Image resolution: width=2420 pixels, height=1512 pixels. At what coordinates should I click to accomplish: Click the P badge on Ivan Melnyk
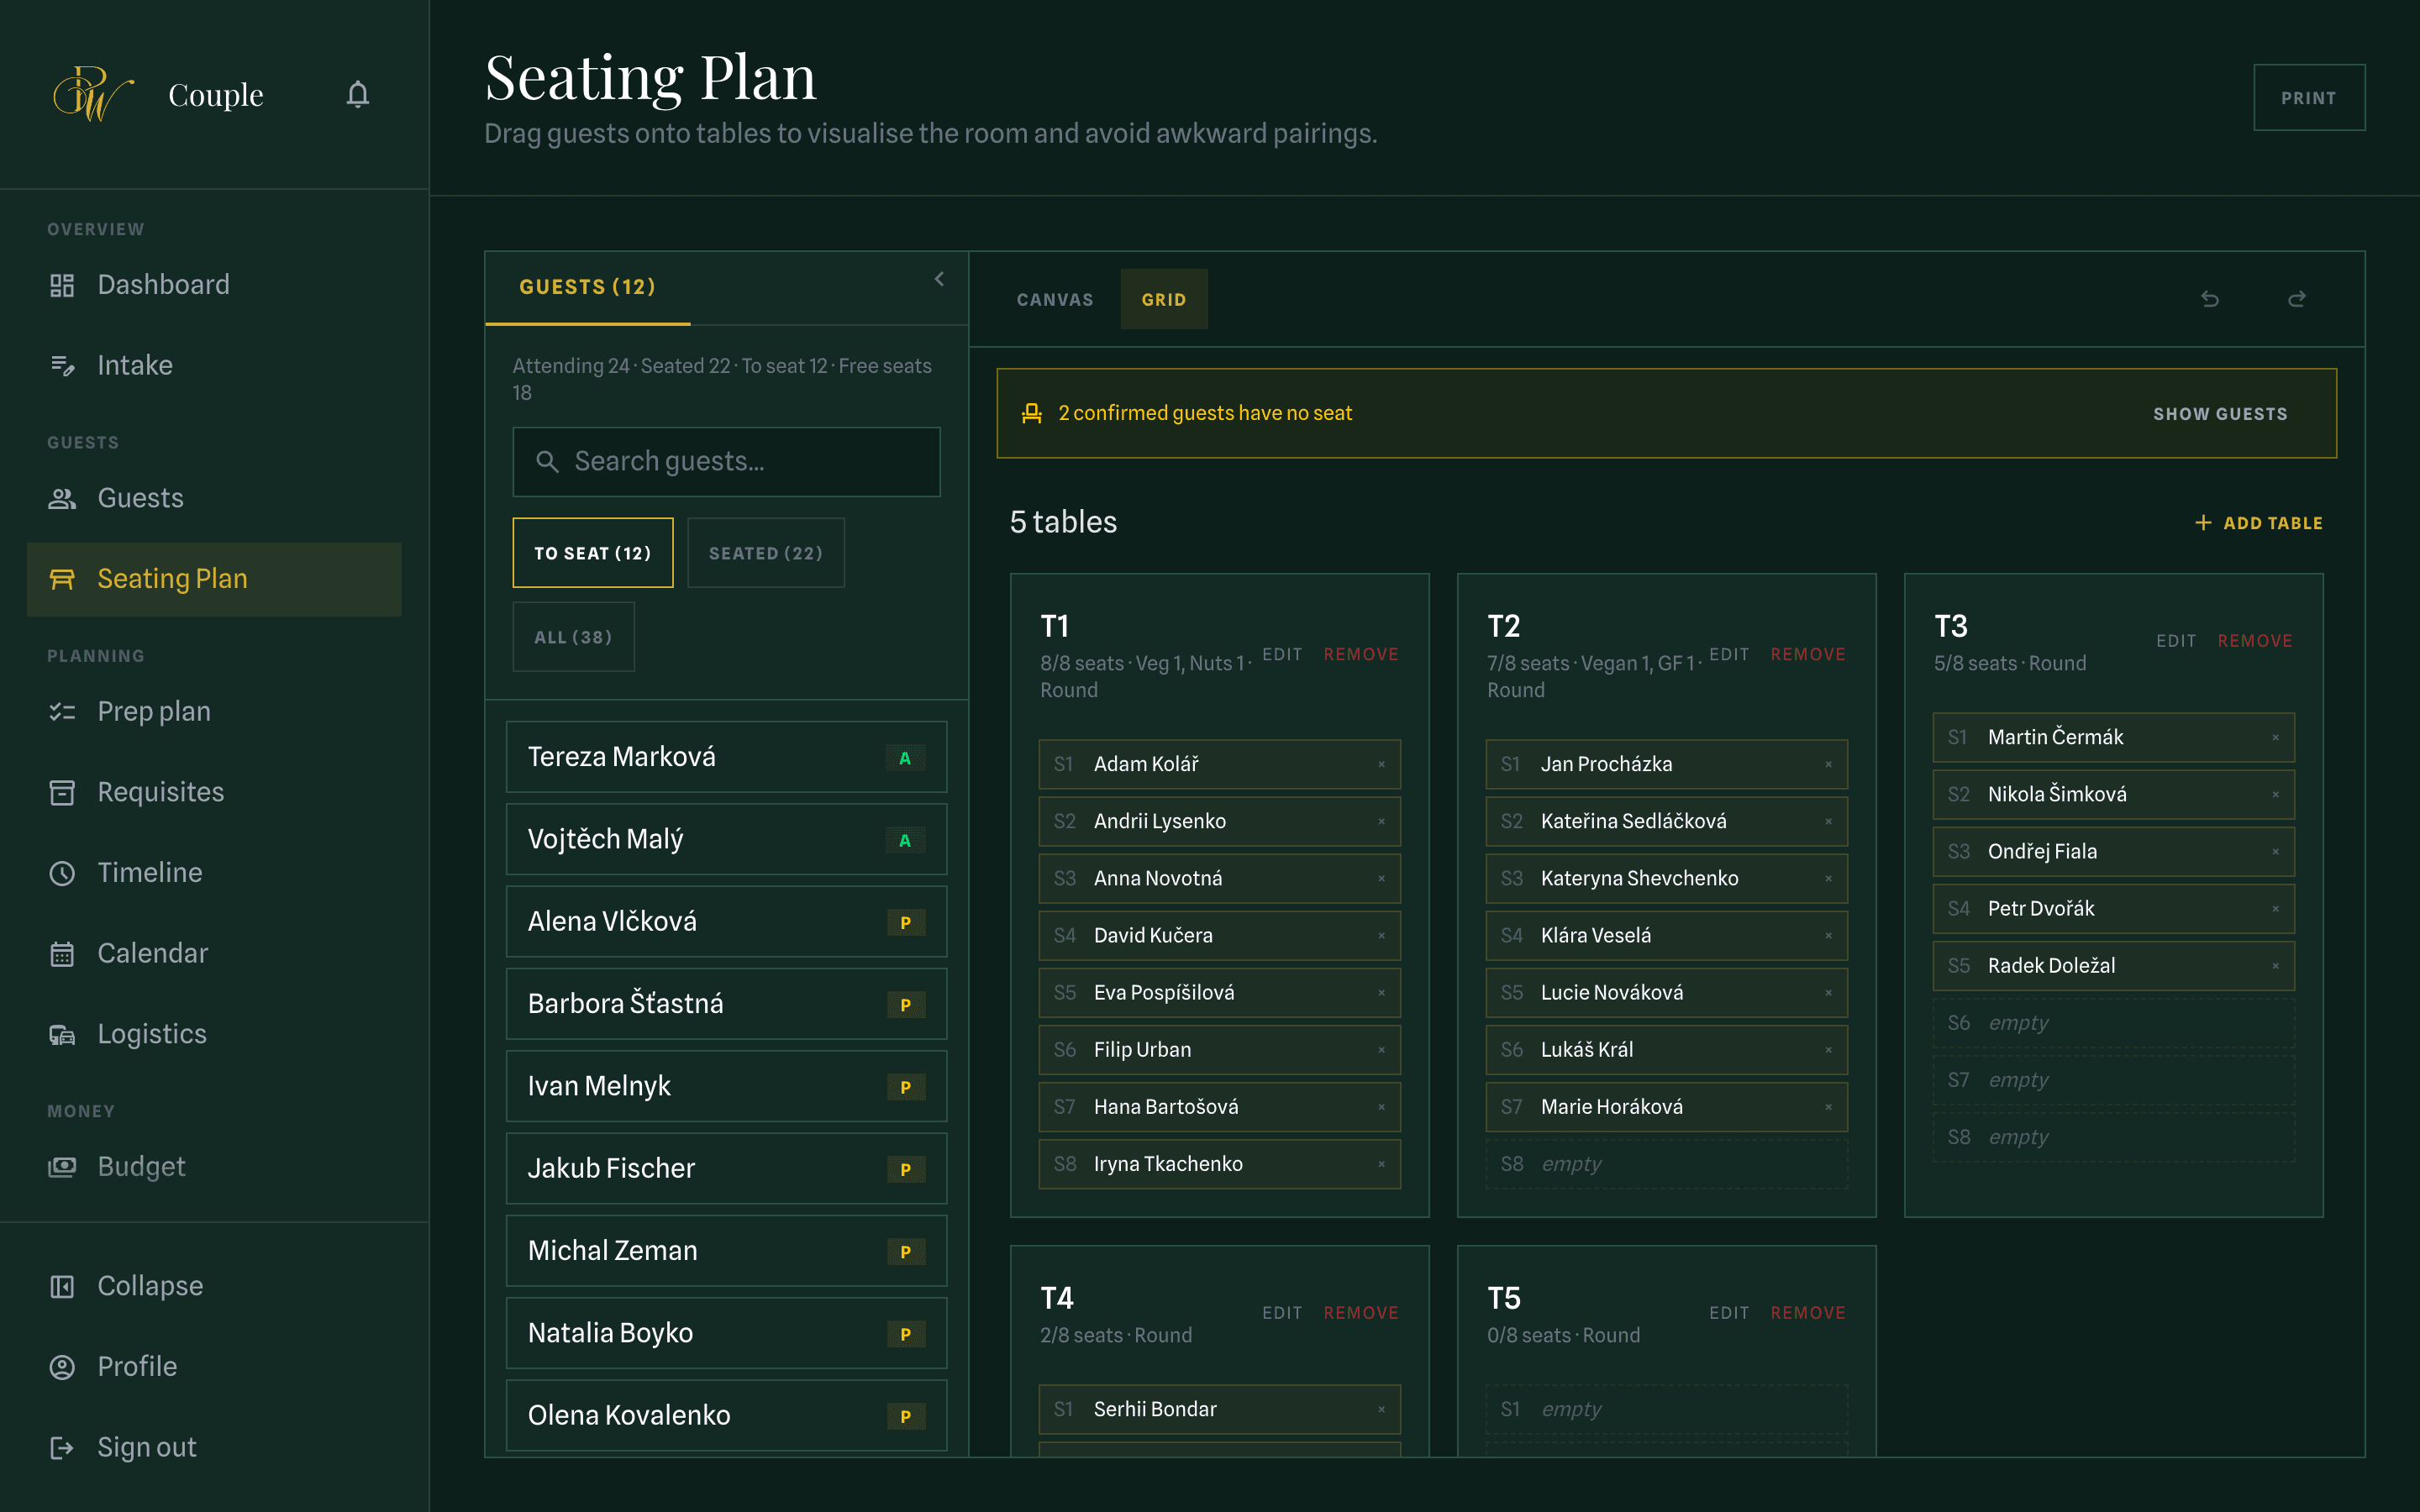[x=906, y=1087]
